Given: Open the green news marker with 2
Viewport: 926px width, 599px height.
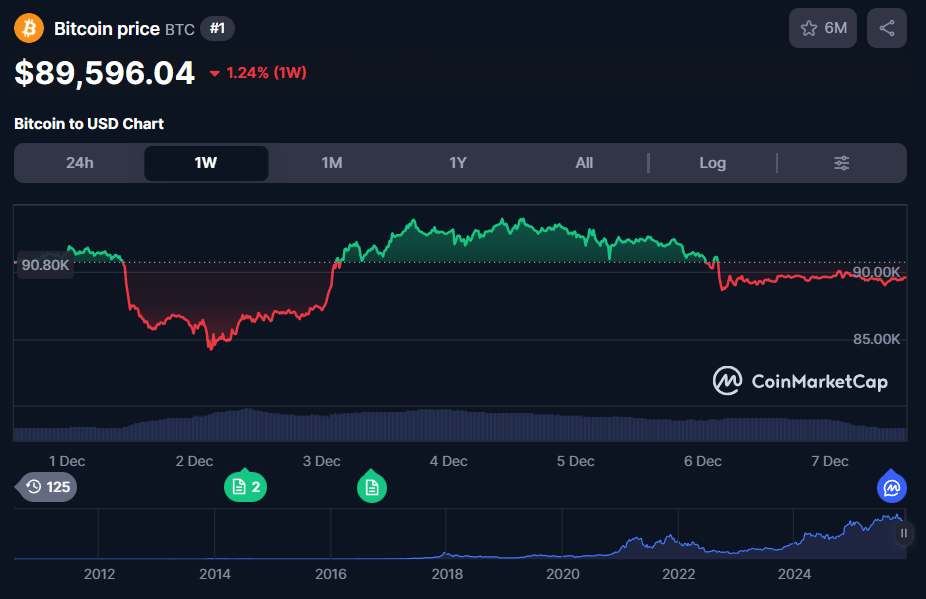Looking at the screenshot, I should click(x=245, y=486).
